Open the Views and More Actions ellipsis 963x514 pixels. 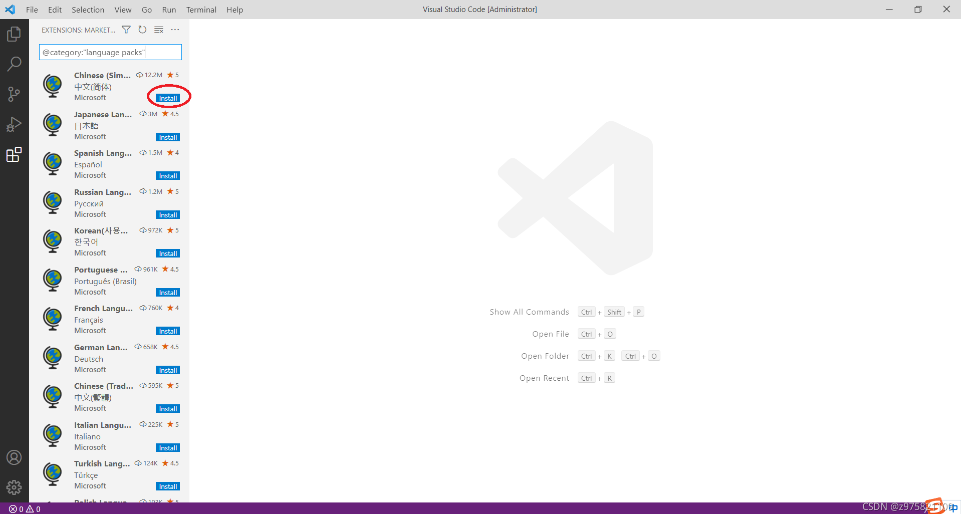pos(175,29)
